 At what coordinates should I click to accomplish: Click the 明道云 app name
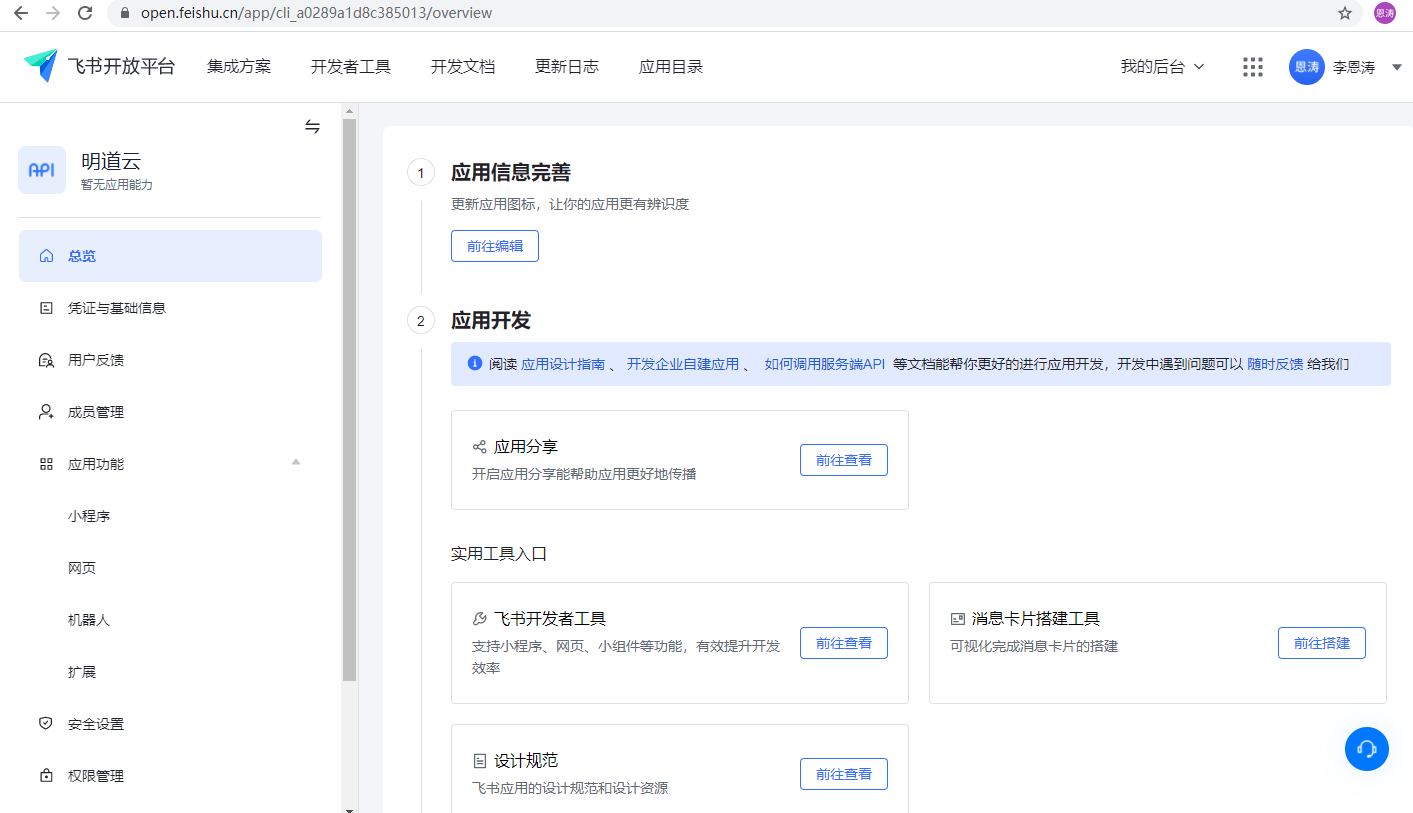coord(111,161)
